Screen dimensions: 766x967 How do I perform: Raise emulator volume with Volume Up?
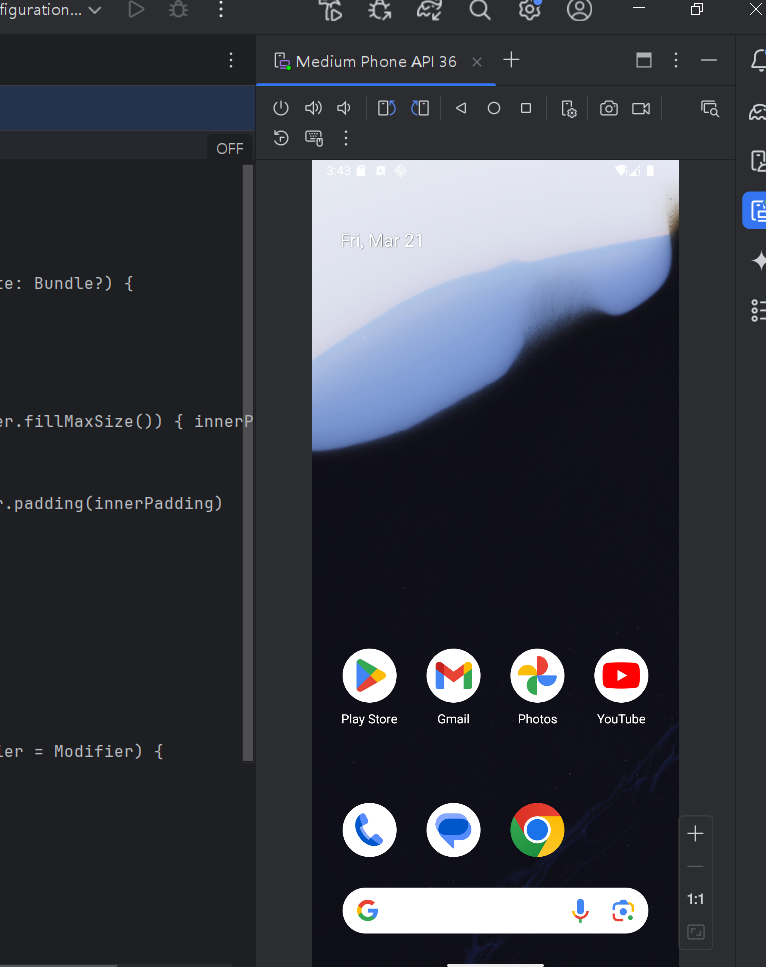coord(313,109)
